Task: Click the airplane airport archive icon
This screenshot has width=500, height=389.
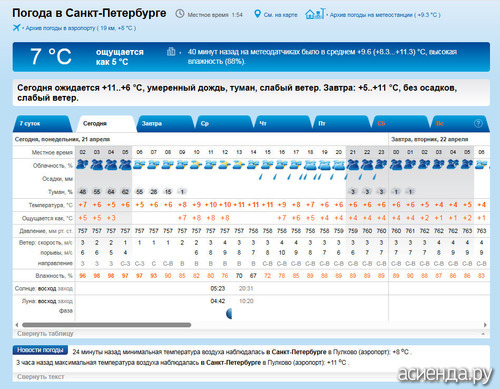Action: 16,28
